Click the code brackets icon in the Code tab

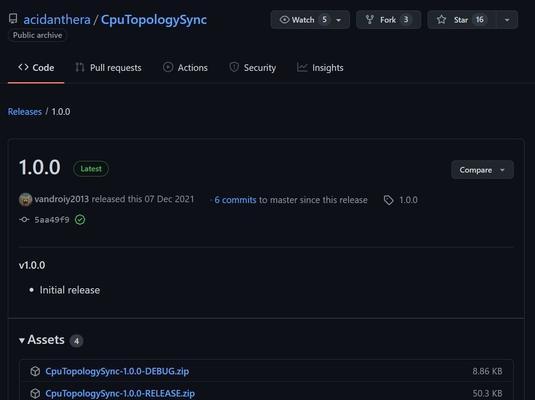24,67
